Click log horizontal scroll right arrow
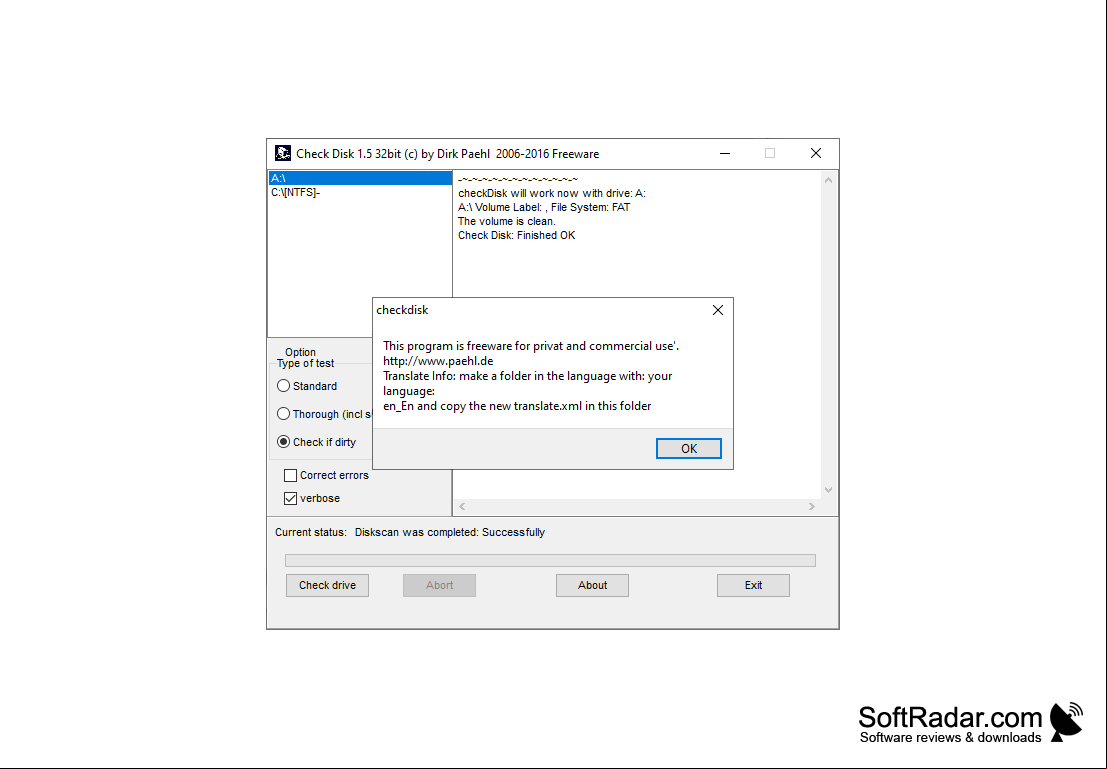This screenshot has height=769, width=1107. point(812,506)
